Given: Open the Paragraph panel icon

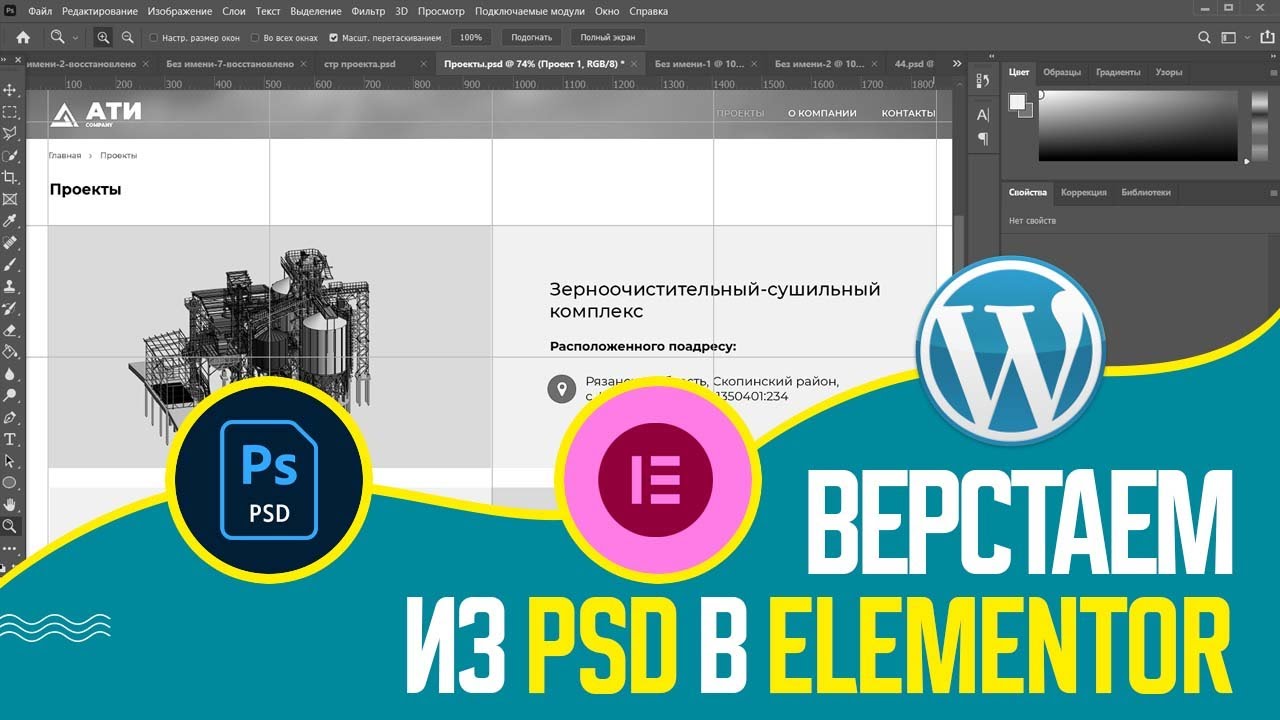Looking at the screenshot, I should point(983,138).
